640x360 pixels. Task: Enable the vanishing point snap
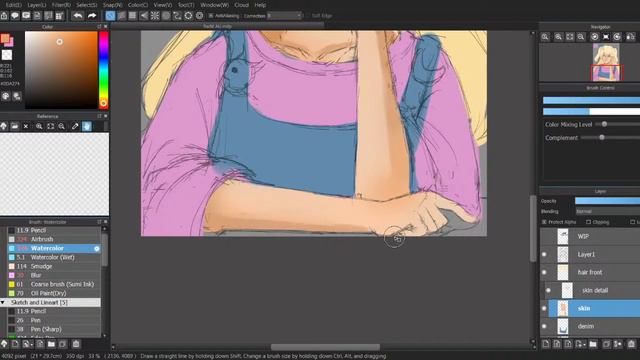click(x=144, y=16)
